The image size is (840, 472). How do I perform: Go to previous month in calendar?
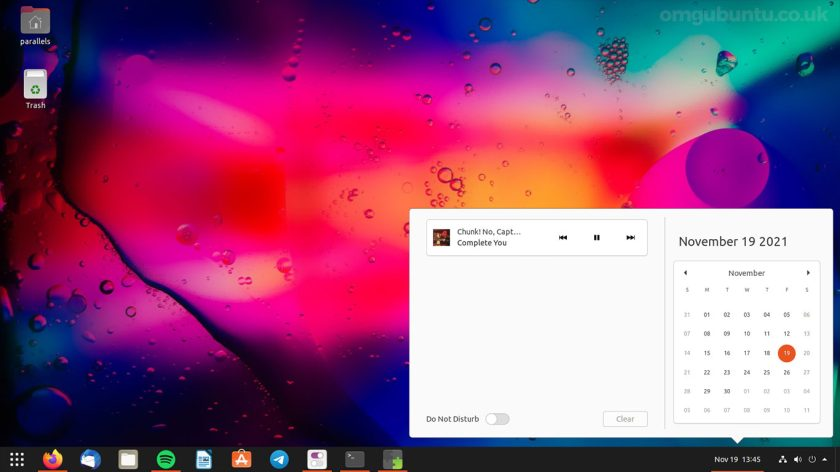click(685, 273)
